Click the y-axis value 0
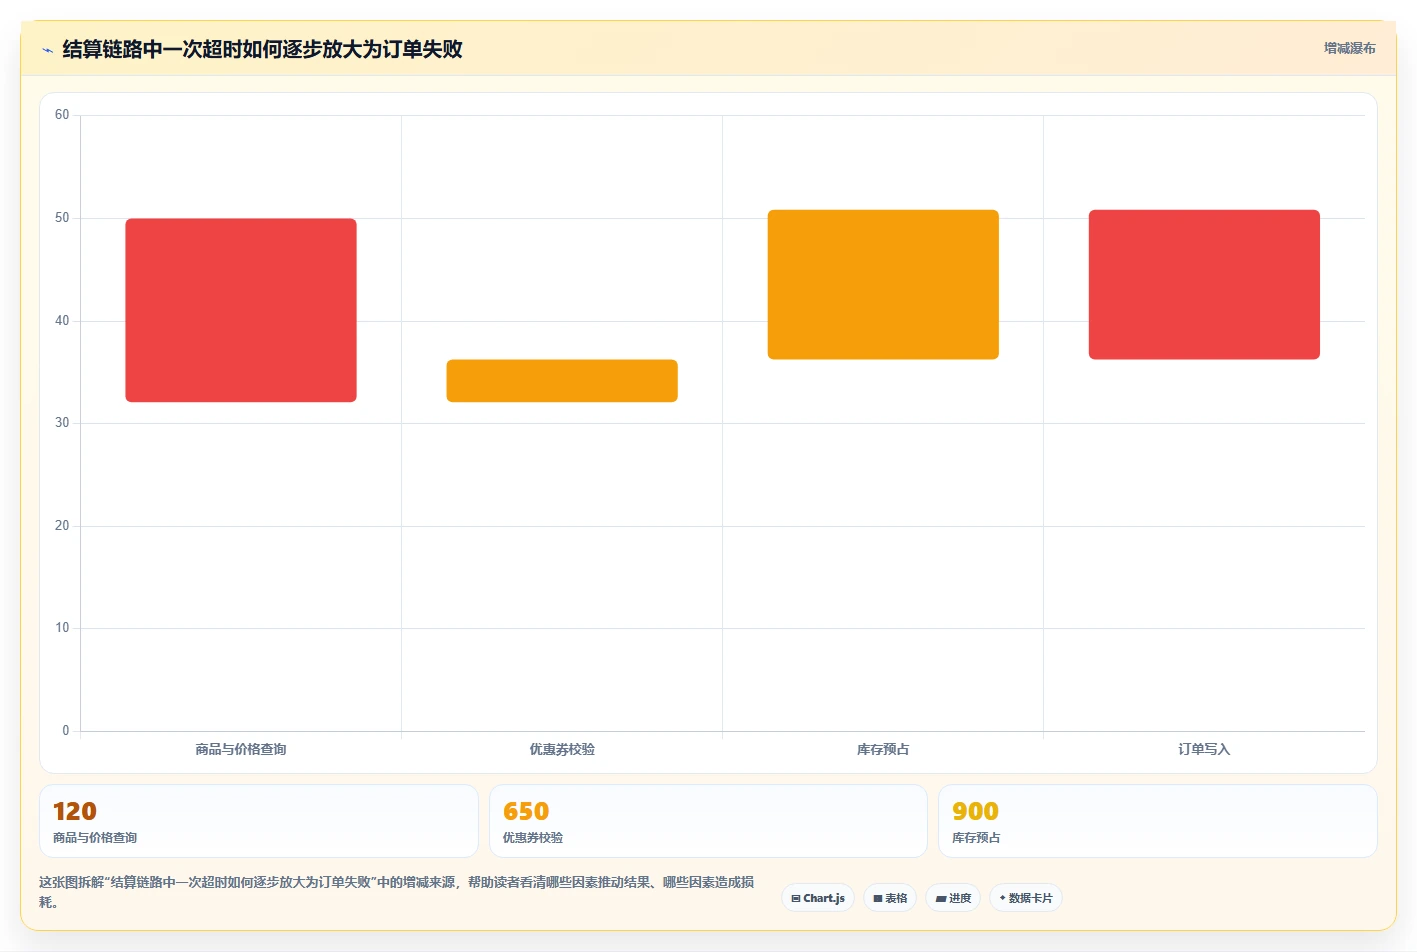Screen dimensions: 1417x952 pyautogui.click(x=66, y=731)
